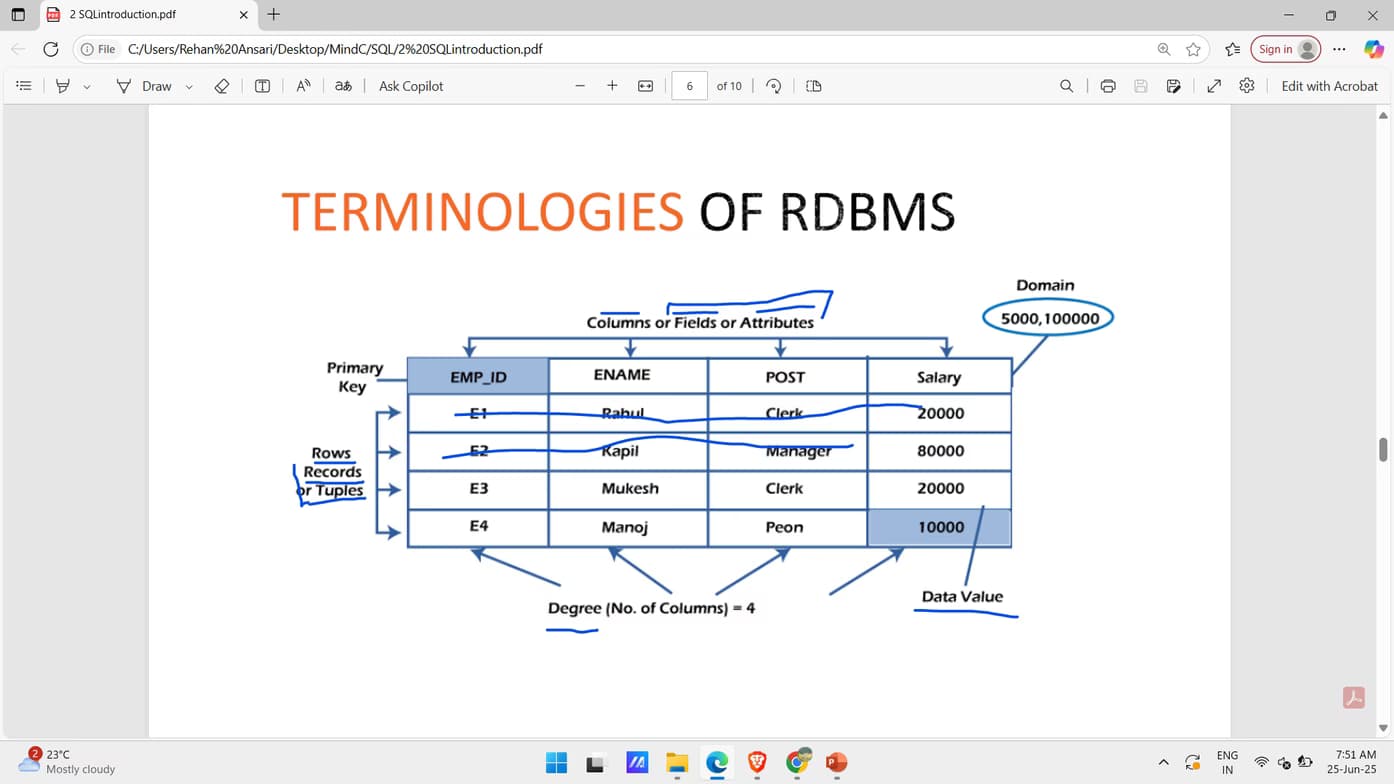This screenshot has height=784, width=1394.
Task: Launch PowerPoint from the taskbar
Action: point(836,762)
